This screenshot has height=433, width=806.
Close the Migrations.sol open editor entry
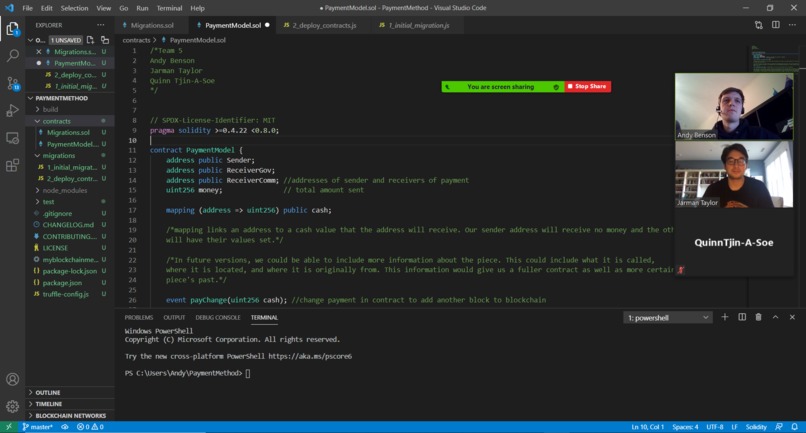coord(39,51)
